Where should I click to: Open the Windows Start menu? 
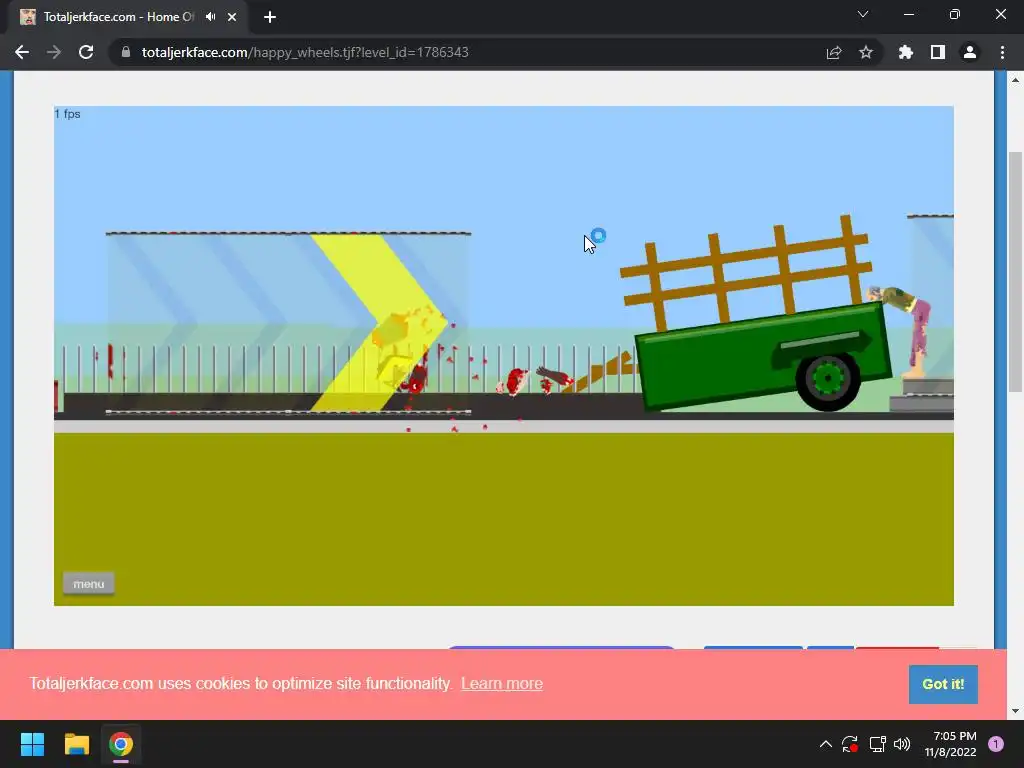tap(32, 744)
